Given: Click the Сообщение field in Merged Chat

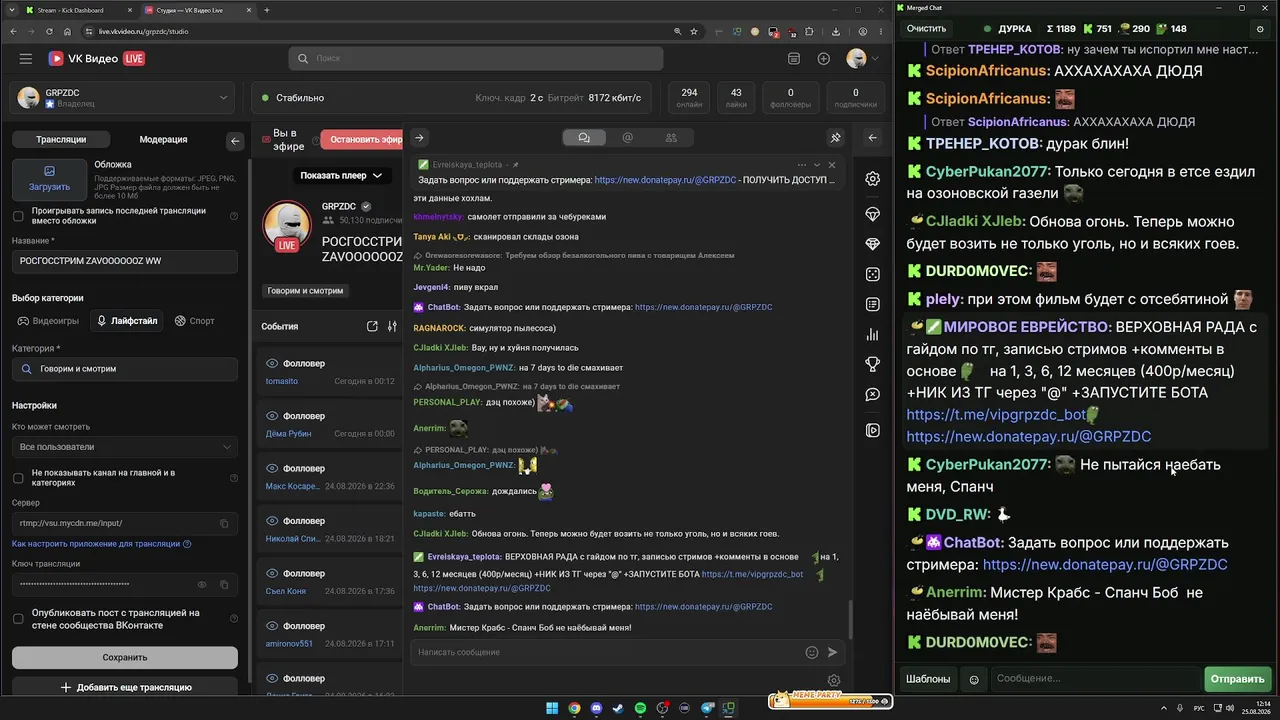Looking at the screenshot, I should click(1095, 679).
